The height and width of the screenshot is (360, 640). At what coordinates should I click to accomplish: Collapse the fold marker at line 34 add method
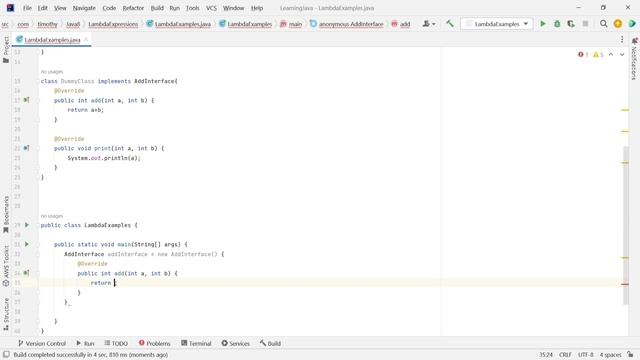pyautogui.click(x=37, y=273)
